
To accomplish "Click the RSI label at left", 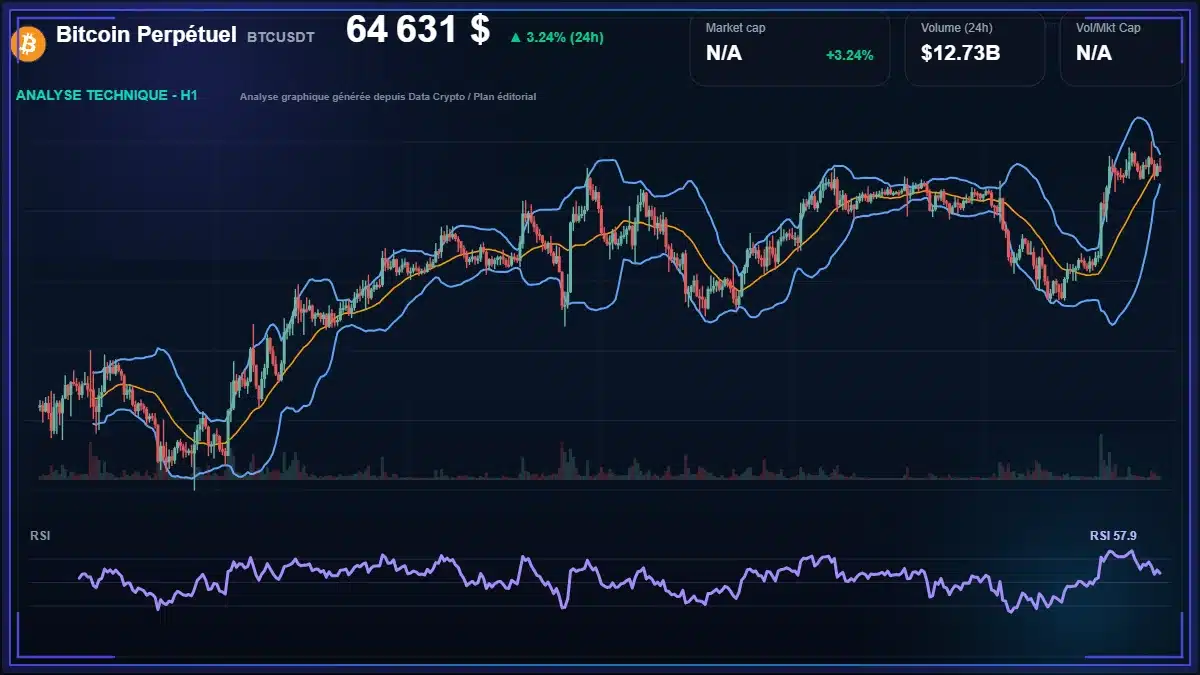I will [41, 536].
